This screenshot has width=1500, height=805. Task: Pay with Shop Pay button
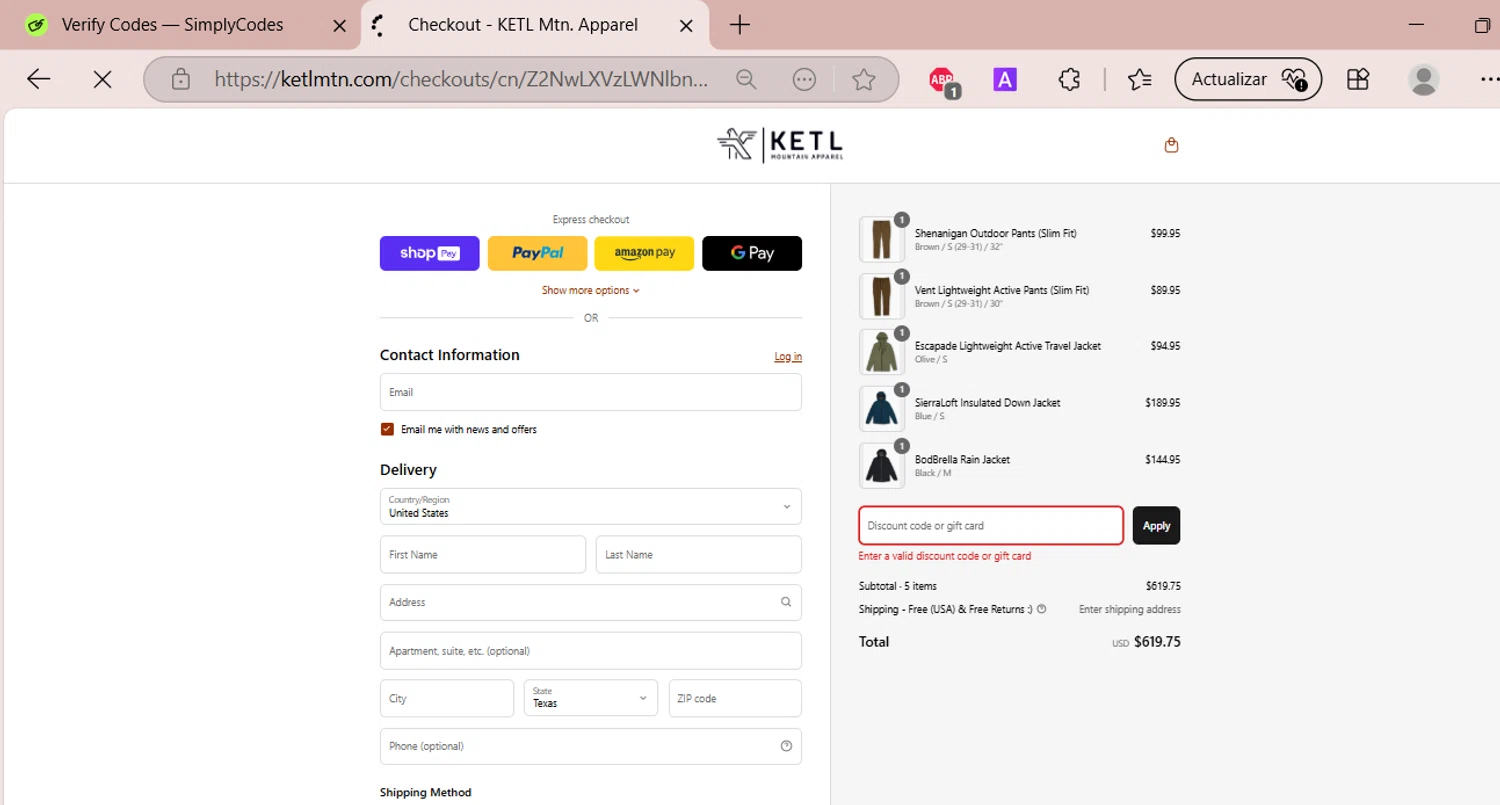click(x=429, y=253)
